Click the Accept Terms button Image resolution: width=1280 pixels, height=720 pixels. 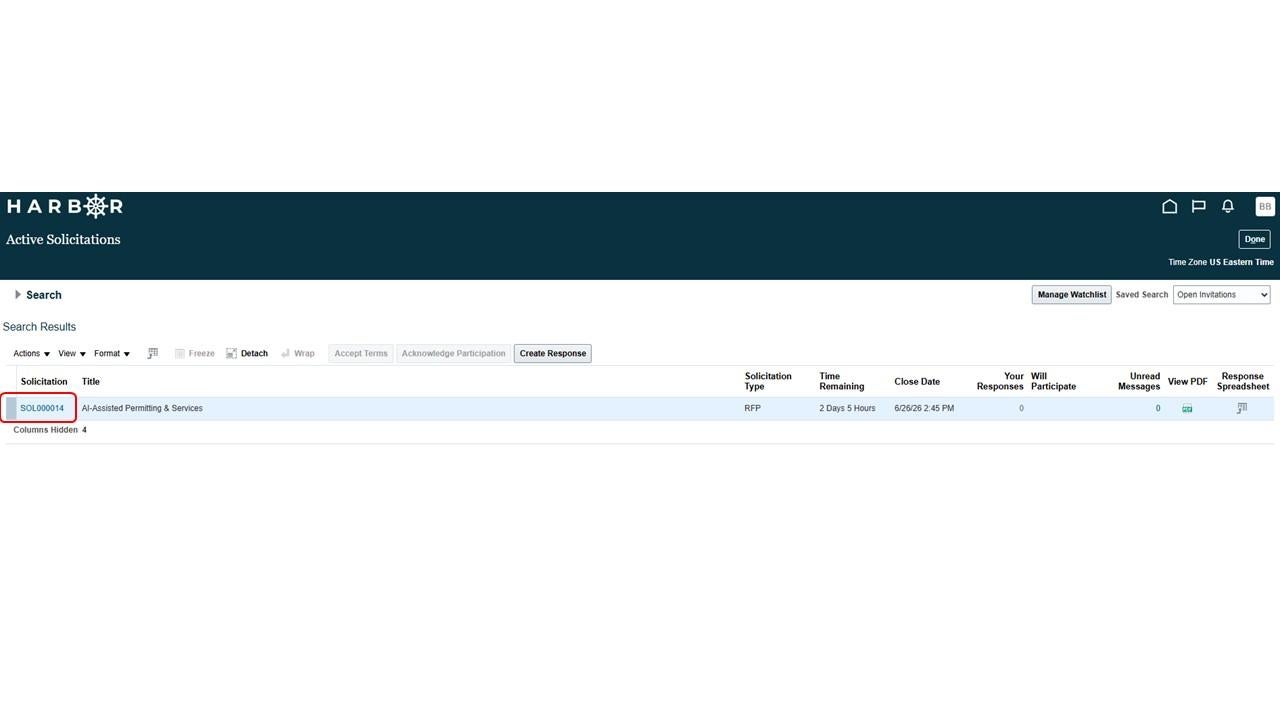click(360, 353)
